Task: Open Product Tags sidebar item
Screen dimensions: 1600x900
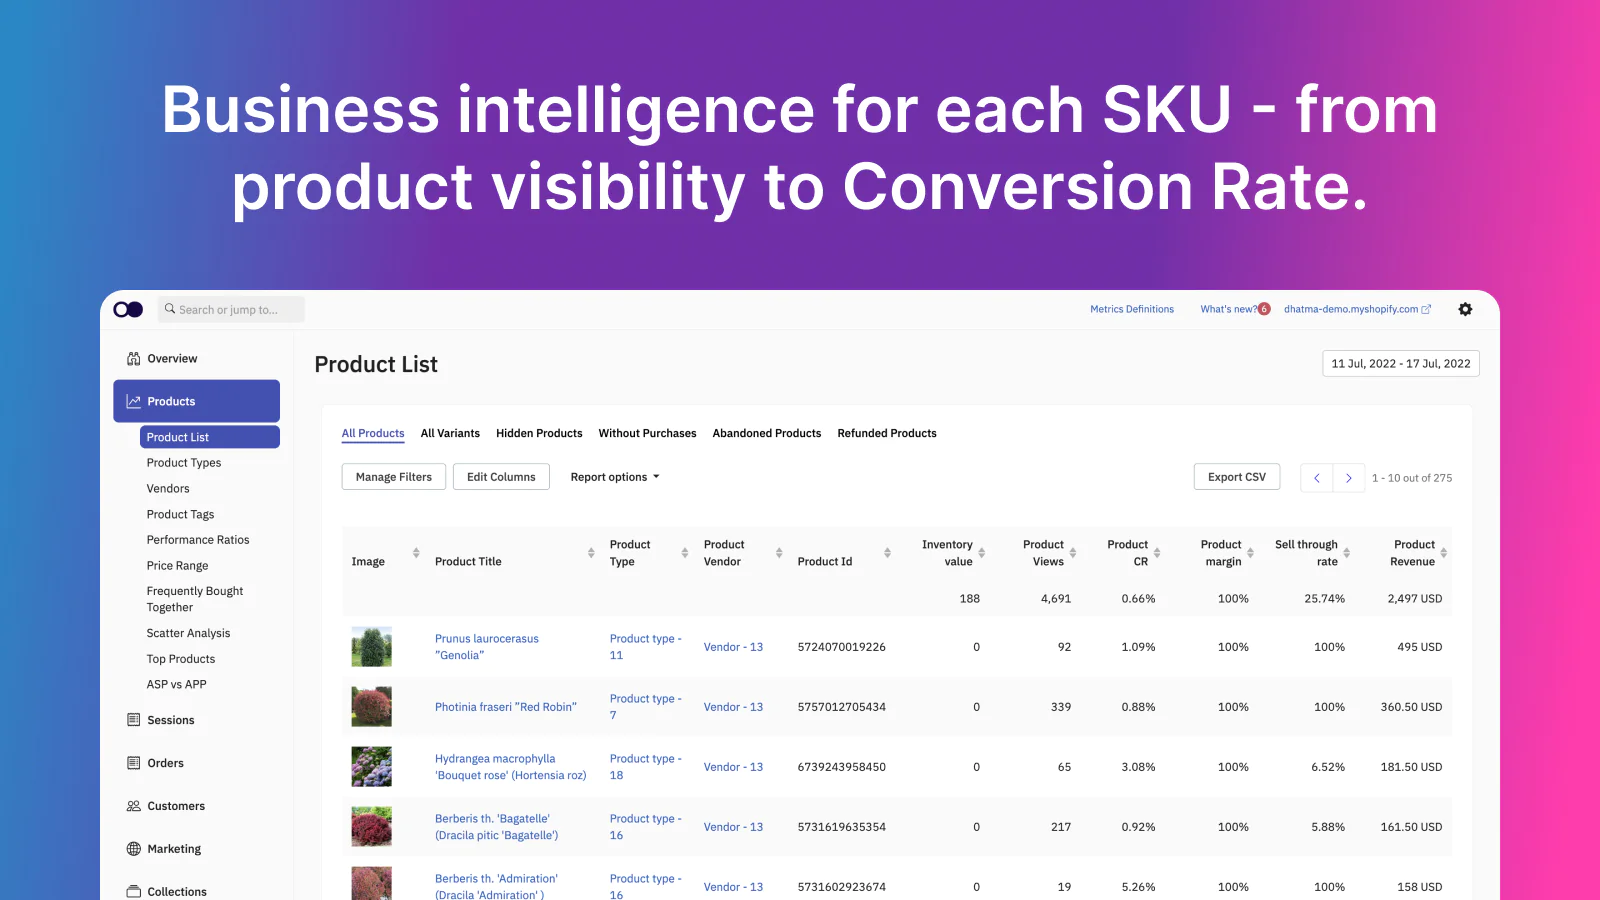Action: click(x=180, y=514)
